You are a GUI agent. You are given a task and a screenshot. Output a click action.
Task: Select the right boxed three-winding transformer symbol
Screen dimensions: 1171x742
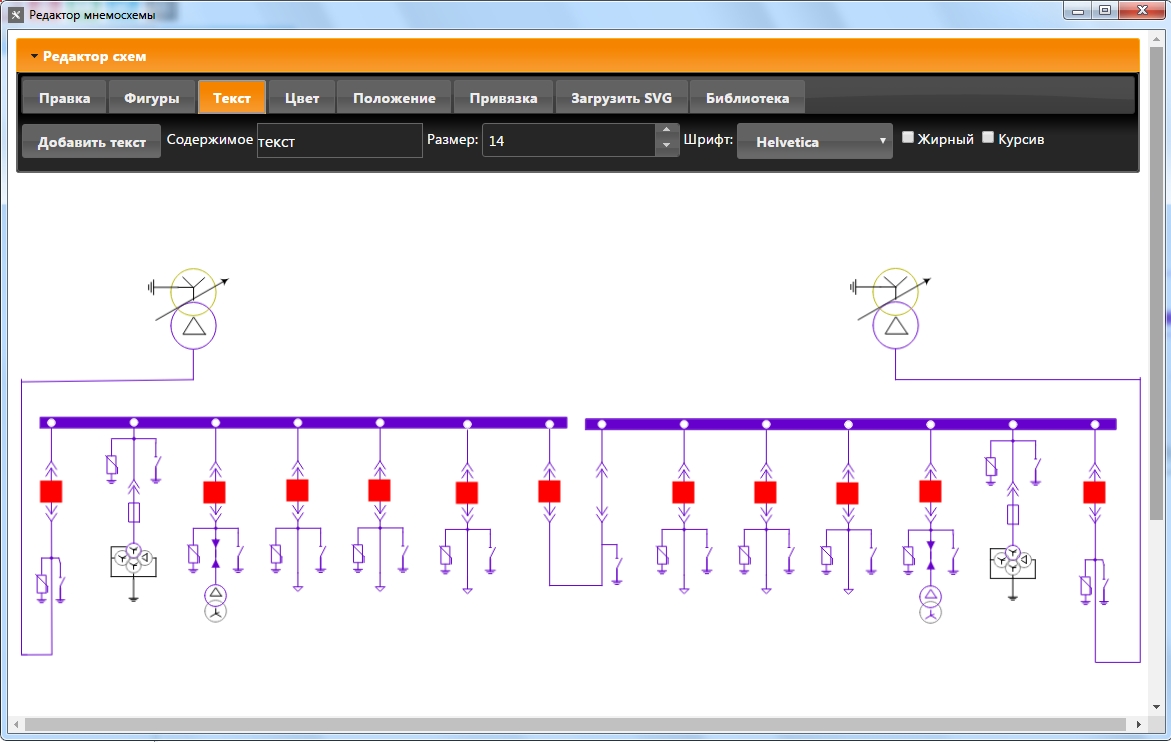click(x=1013, y=561)
